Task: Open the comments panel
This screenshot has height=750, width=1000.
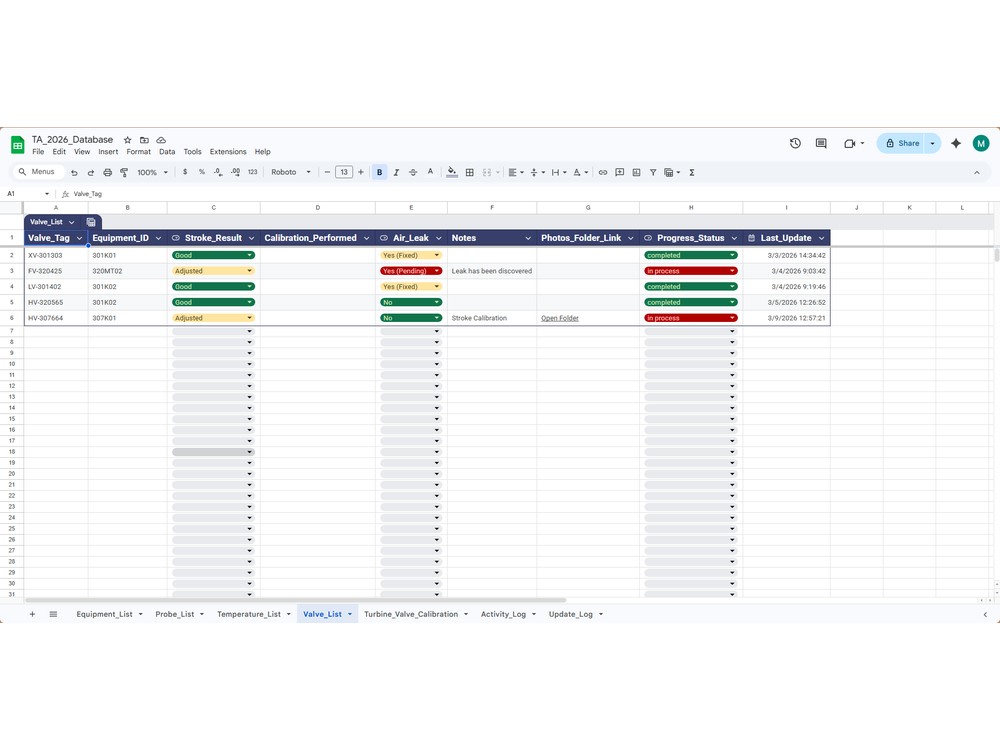Action: (x=821, y=143)
